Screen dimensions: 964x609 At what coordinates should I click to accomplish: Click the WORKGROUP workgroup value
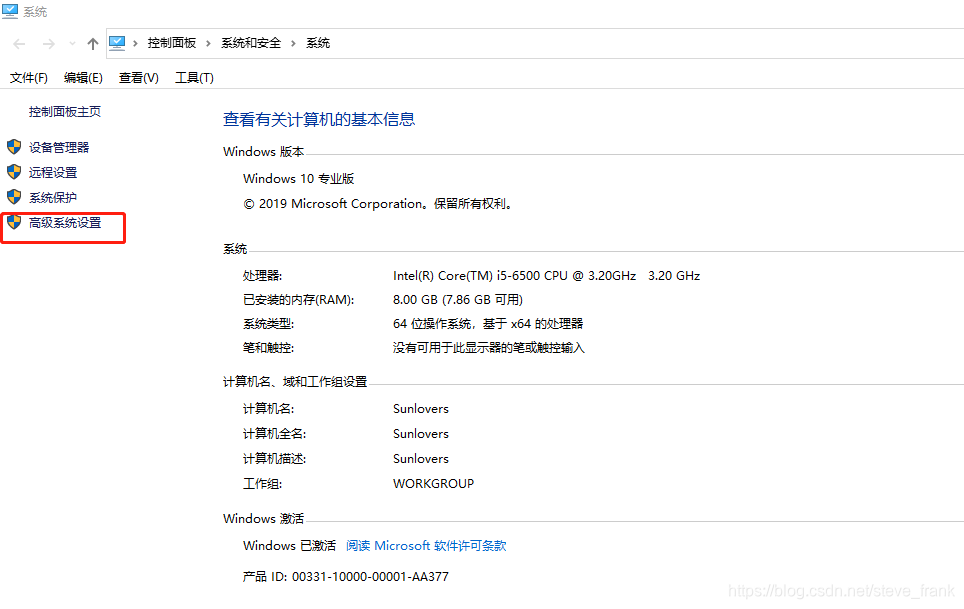[x=433, y=484]
